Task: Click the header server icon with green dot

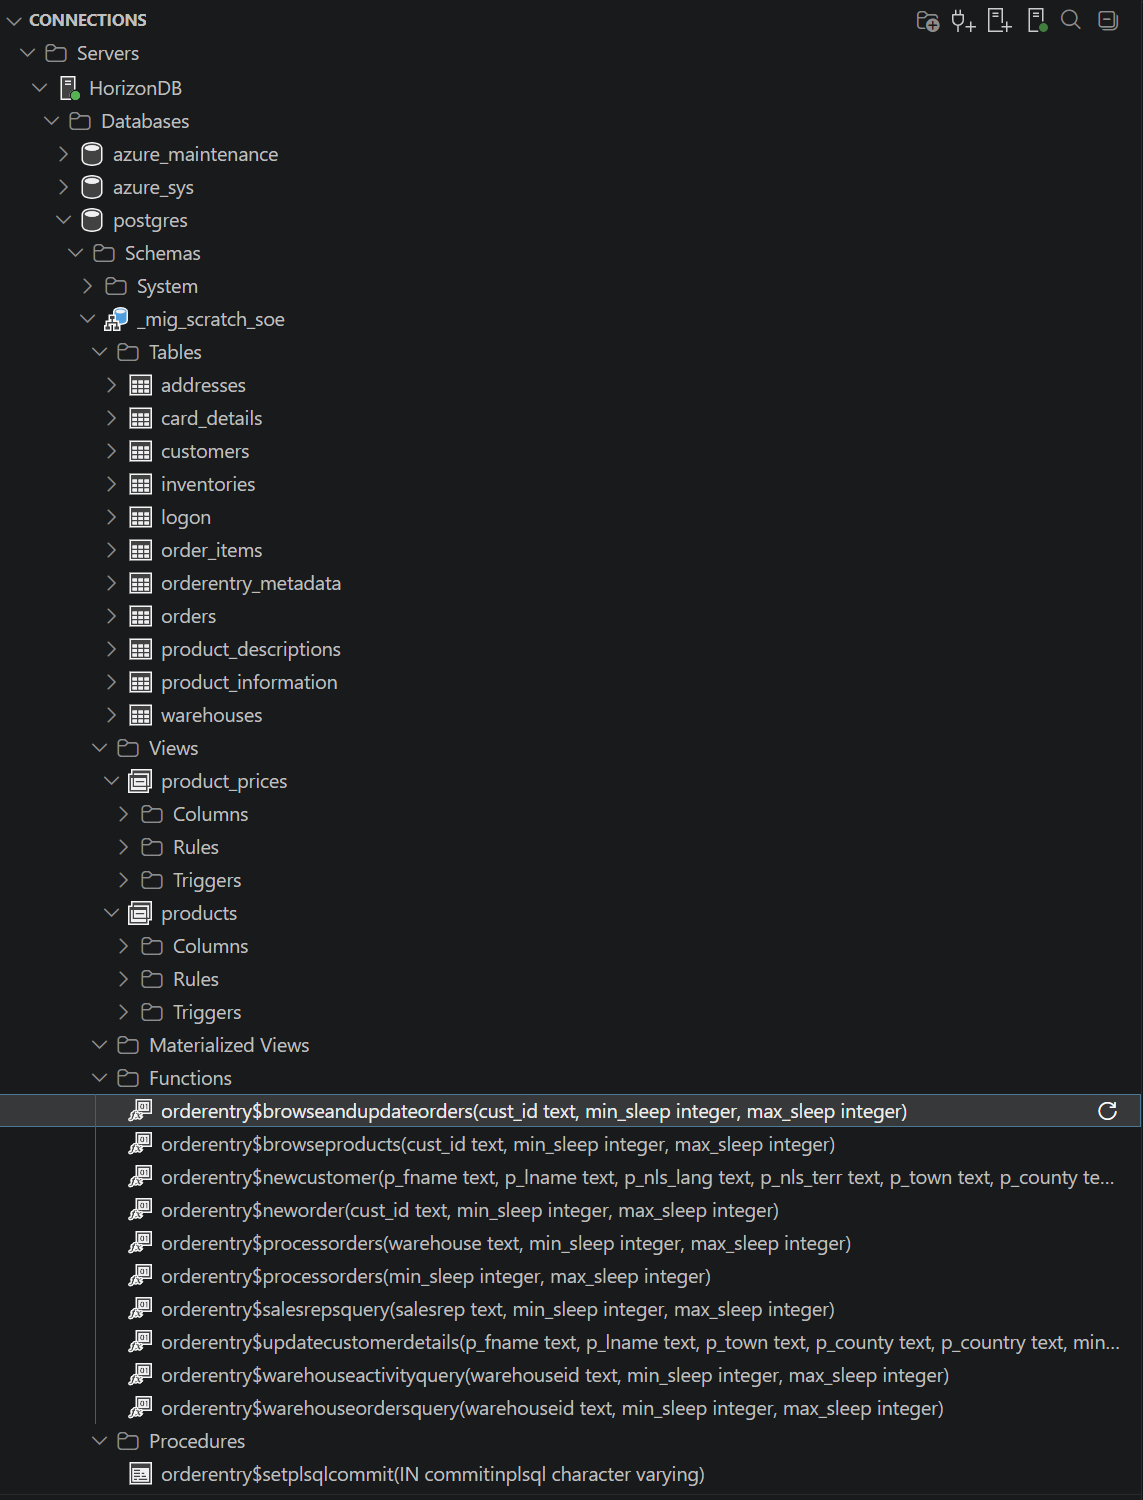Action: [x=1037, y=20]
